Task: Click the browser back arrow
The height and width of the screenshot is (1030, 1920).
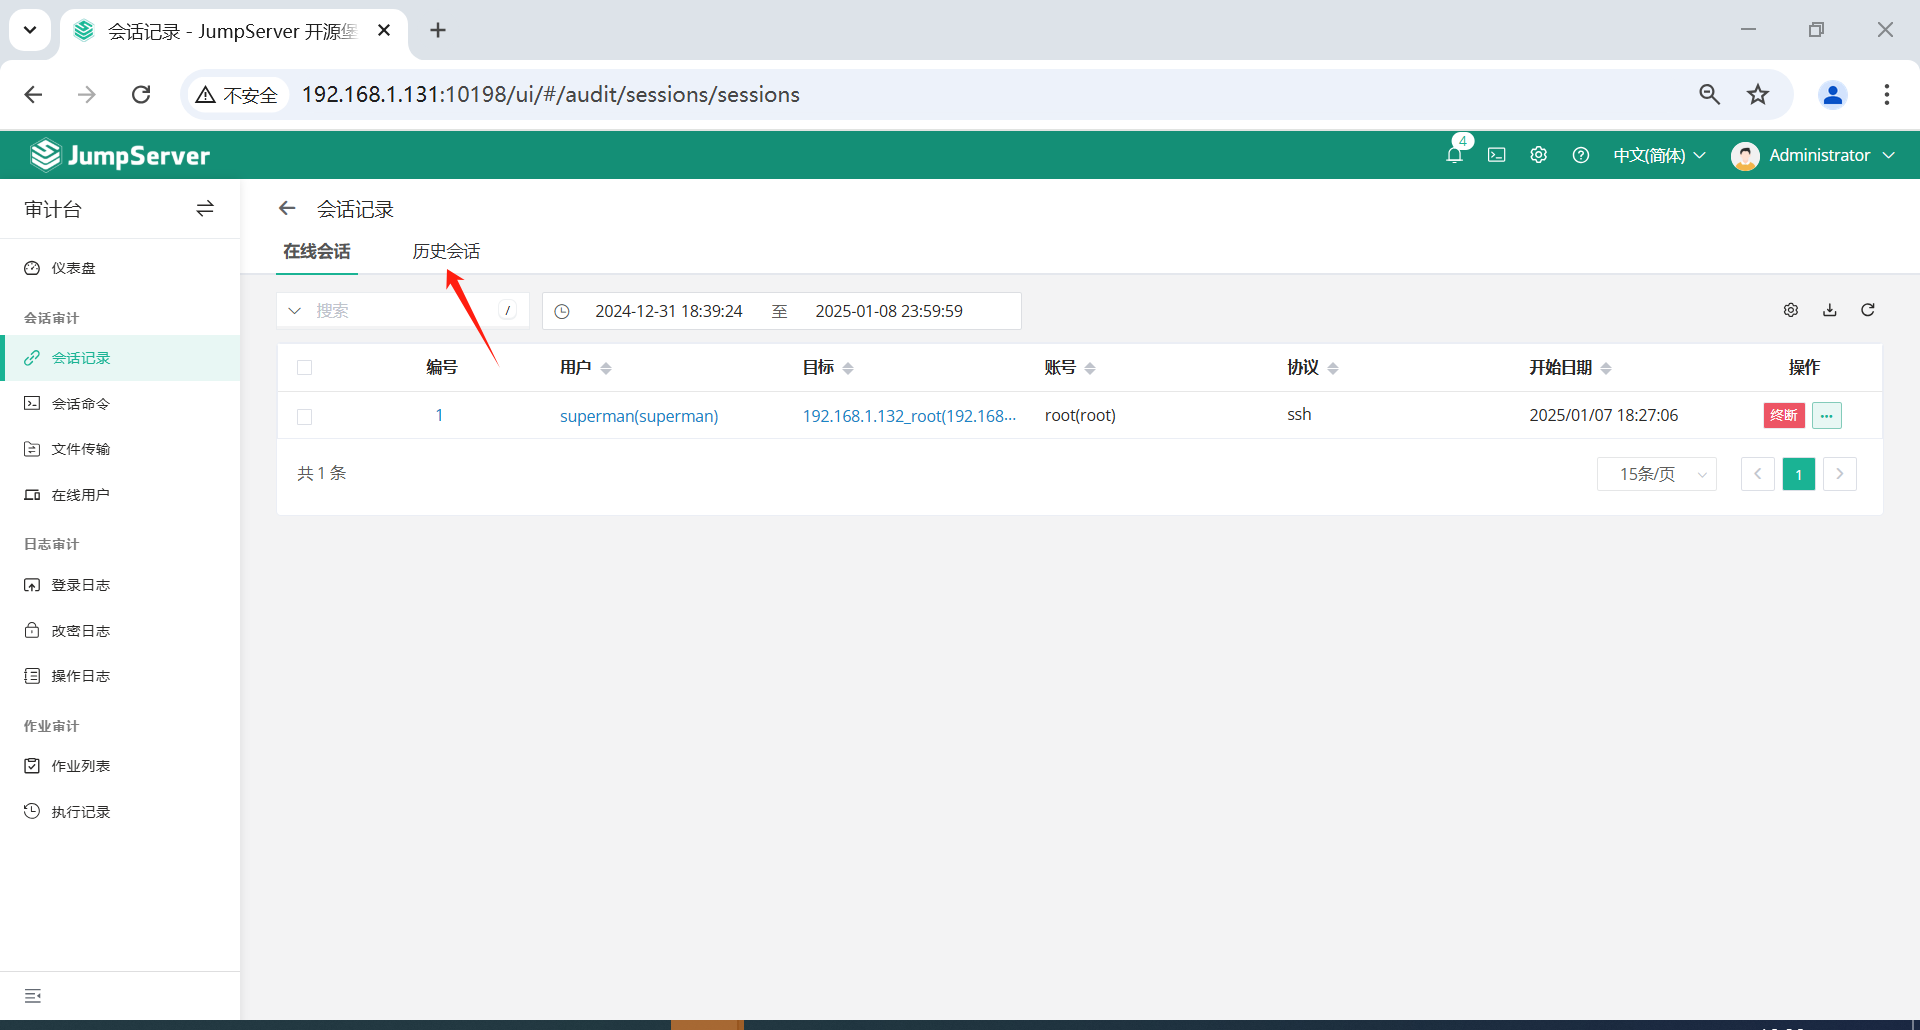Action: 33,94
